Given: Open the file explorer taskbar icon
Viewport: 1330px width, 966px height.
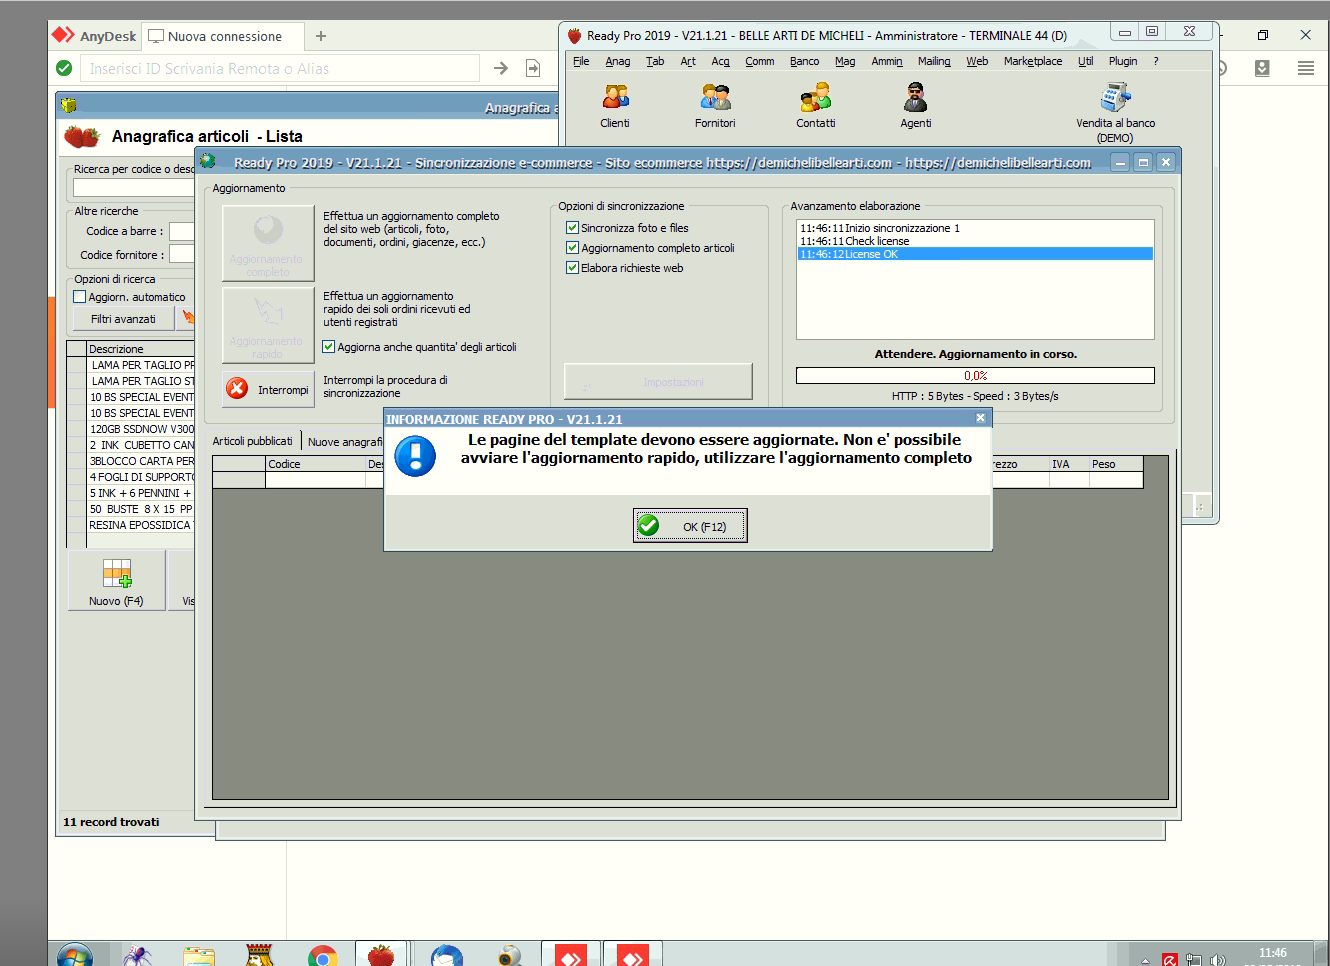Looking at the screenshot, I should point(199,956).
